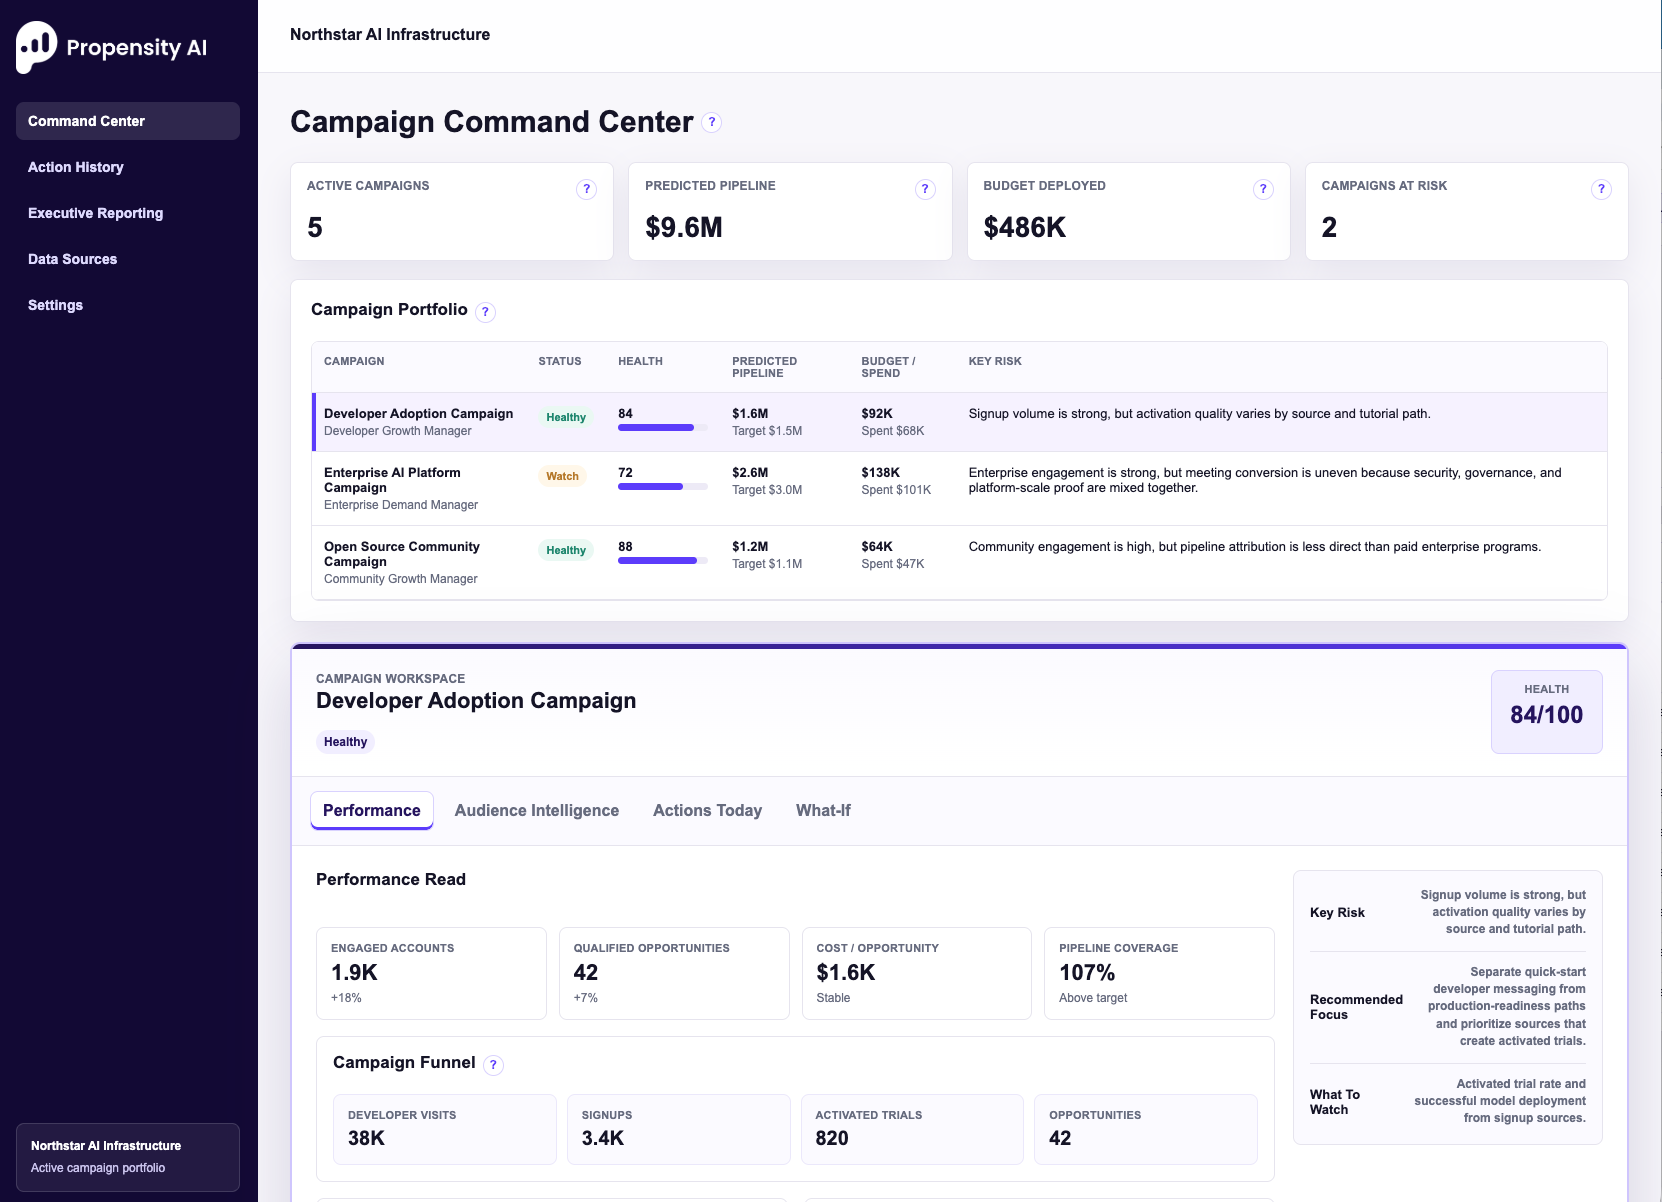Open help icon on Predicted Pipeline card
The width and height of the screenshot is (1662, 1202).
tap(925, 189)
